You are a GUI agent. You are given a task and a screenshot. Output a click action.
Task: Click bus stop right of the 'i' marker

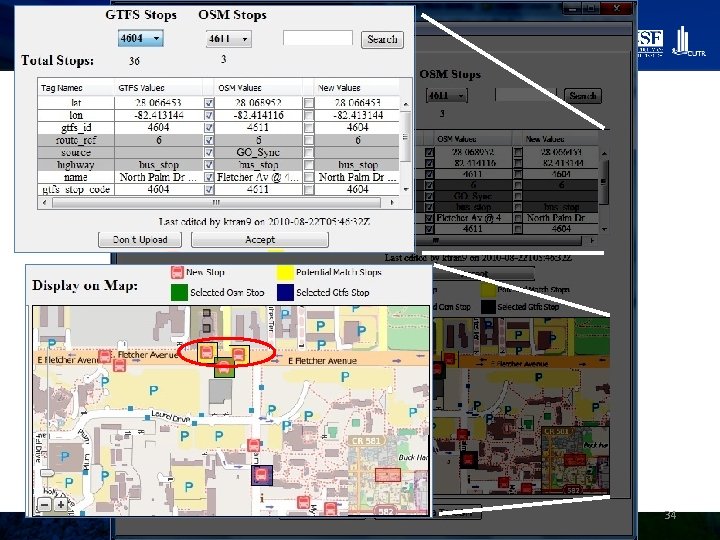tap(303, 502)
